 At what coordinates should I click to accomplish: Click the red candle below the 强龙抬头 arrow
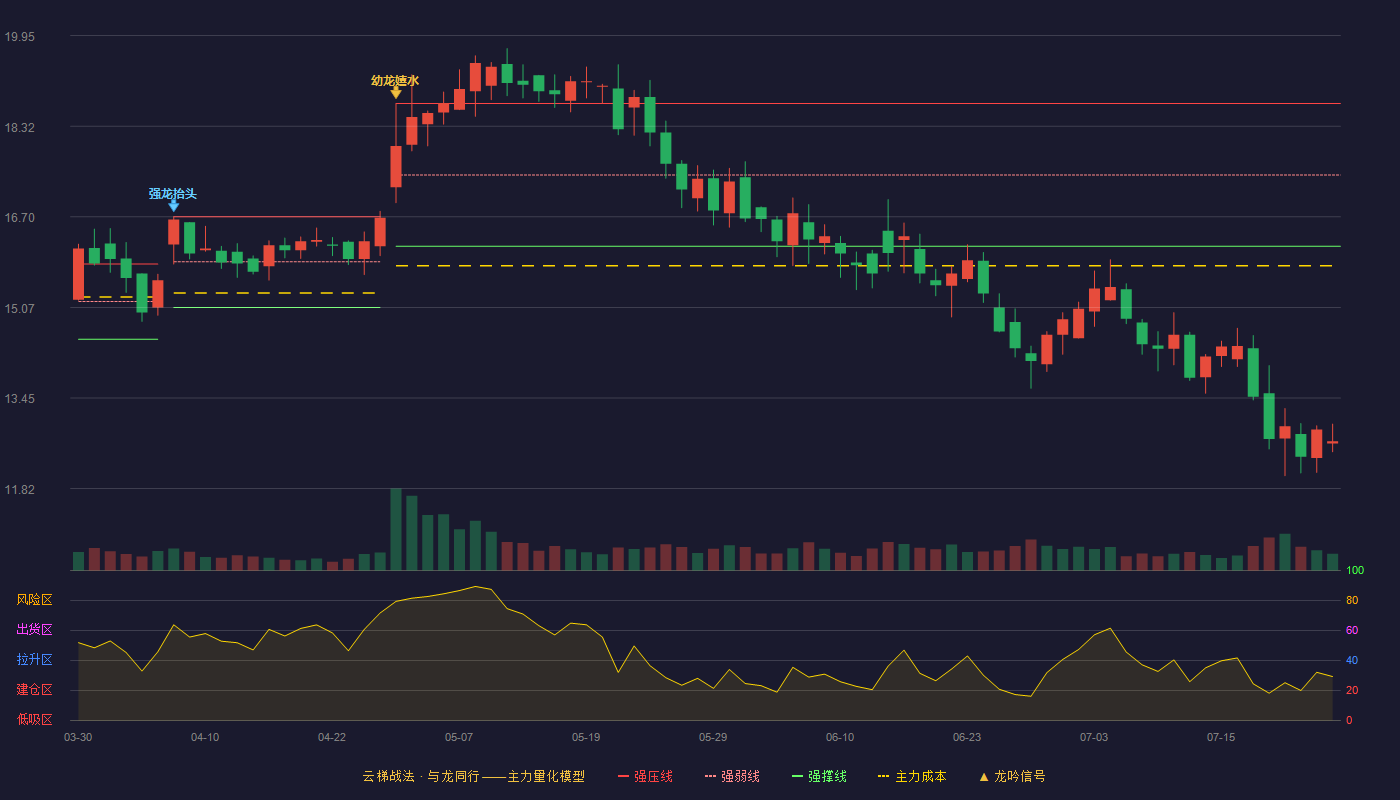tap(174, 232)
